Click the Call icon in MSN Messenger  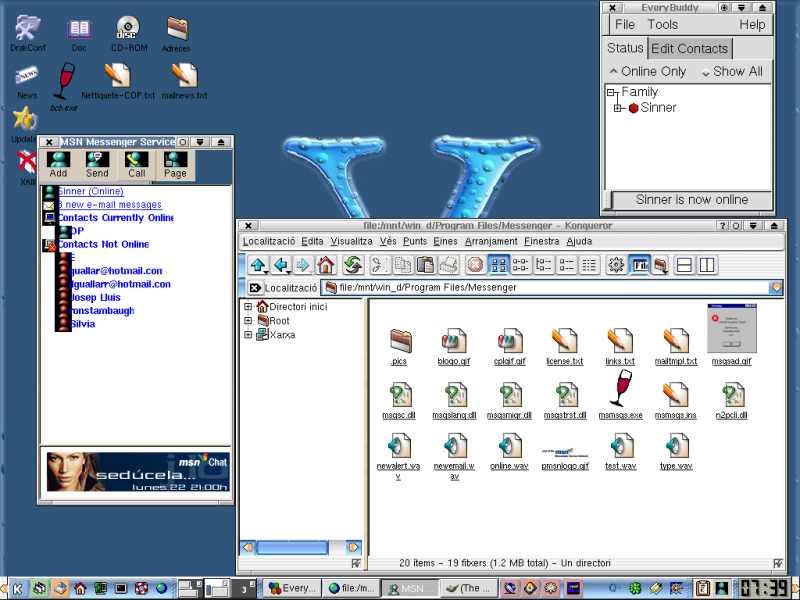point(136,165)
